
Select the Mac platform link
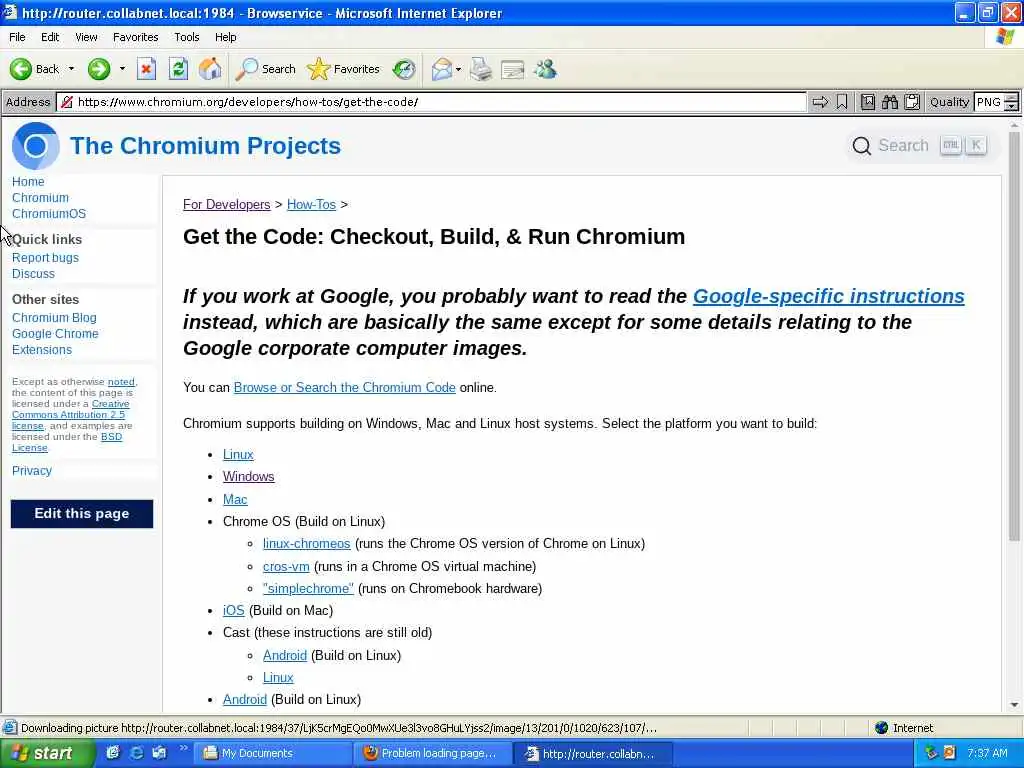click(x=235, y=499)
